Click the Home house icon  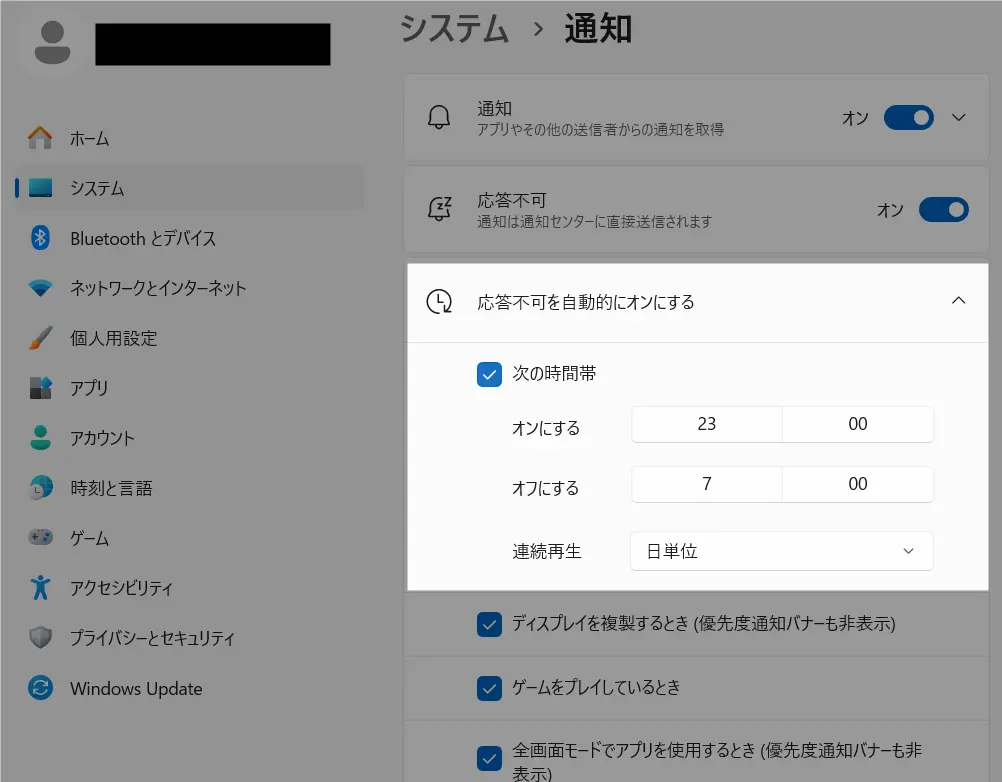(x=40, y=138)
